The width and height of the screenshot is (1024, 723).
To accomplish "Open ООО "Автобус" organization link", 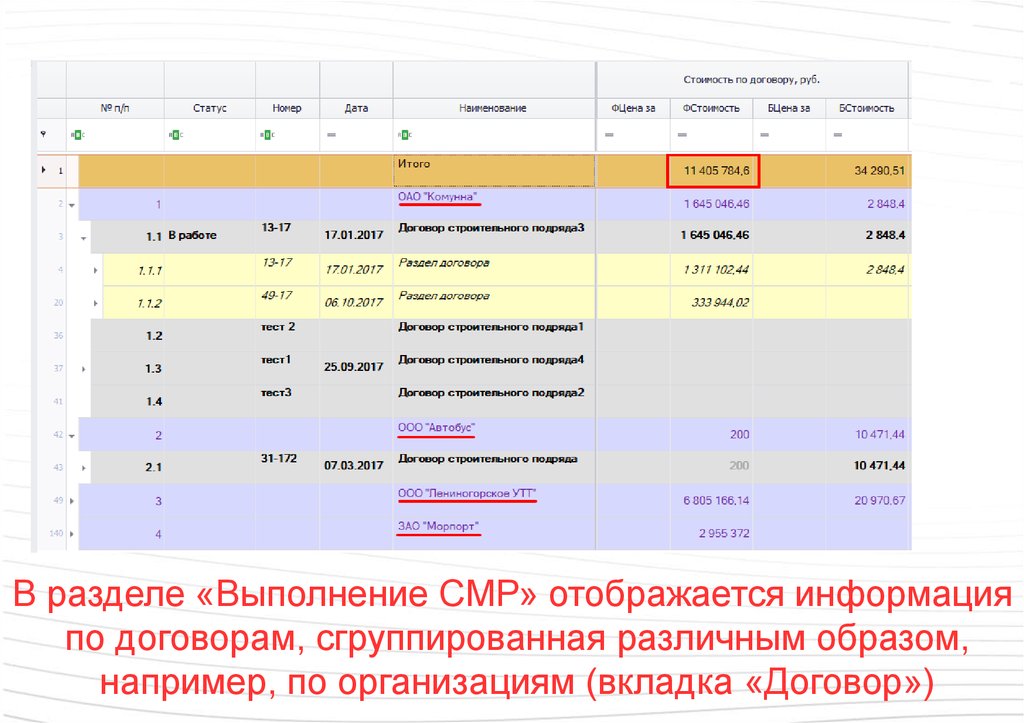I will tap(436, 429).
